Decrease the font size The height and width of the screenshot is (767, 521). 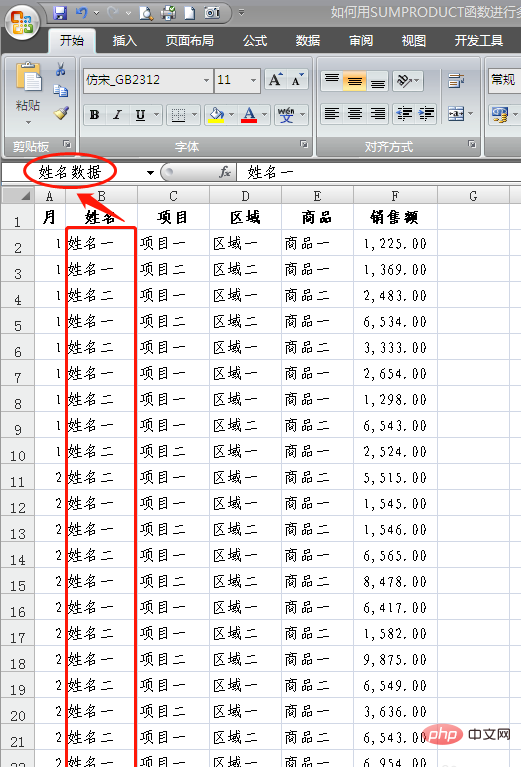tap(297, 80)
